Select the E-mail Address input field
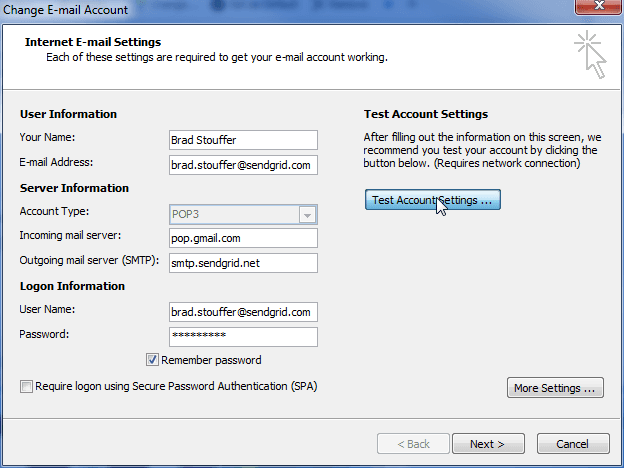Screen dimensions: 624x468 (x=243, y=164)
